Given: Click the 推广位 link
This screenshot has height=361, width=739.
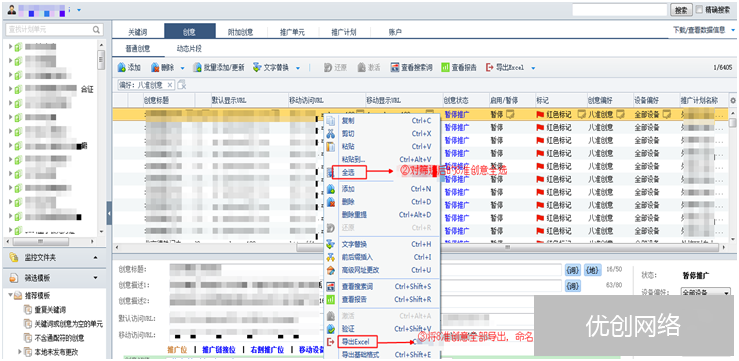Looking at the screenshot, I should (177, 350).
